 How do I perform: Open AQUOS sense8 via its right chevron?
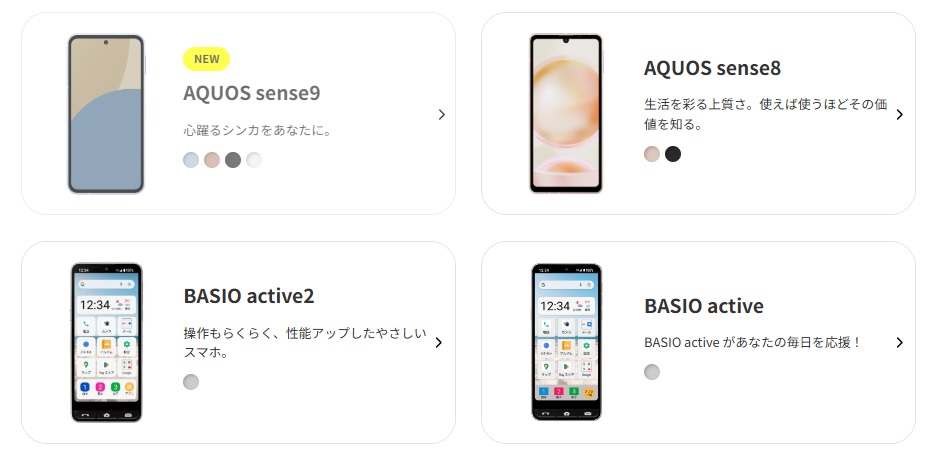899,114
